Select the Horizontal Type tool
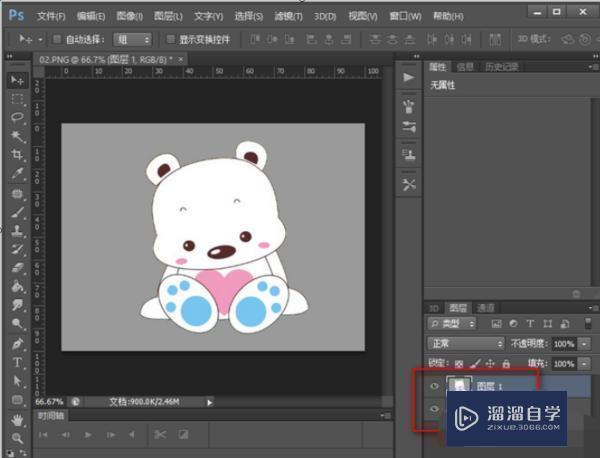This screenshot has width=600, height=458. [x=17, y=362]
